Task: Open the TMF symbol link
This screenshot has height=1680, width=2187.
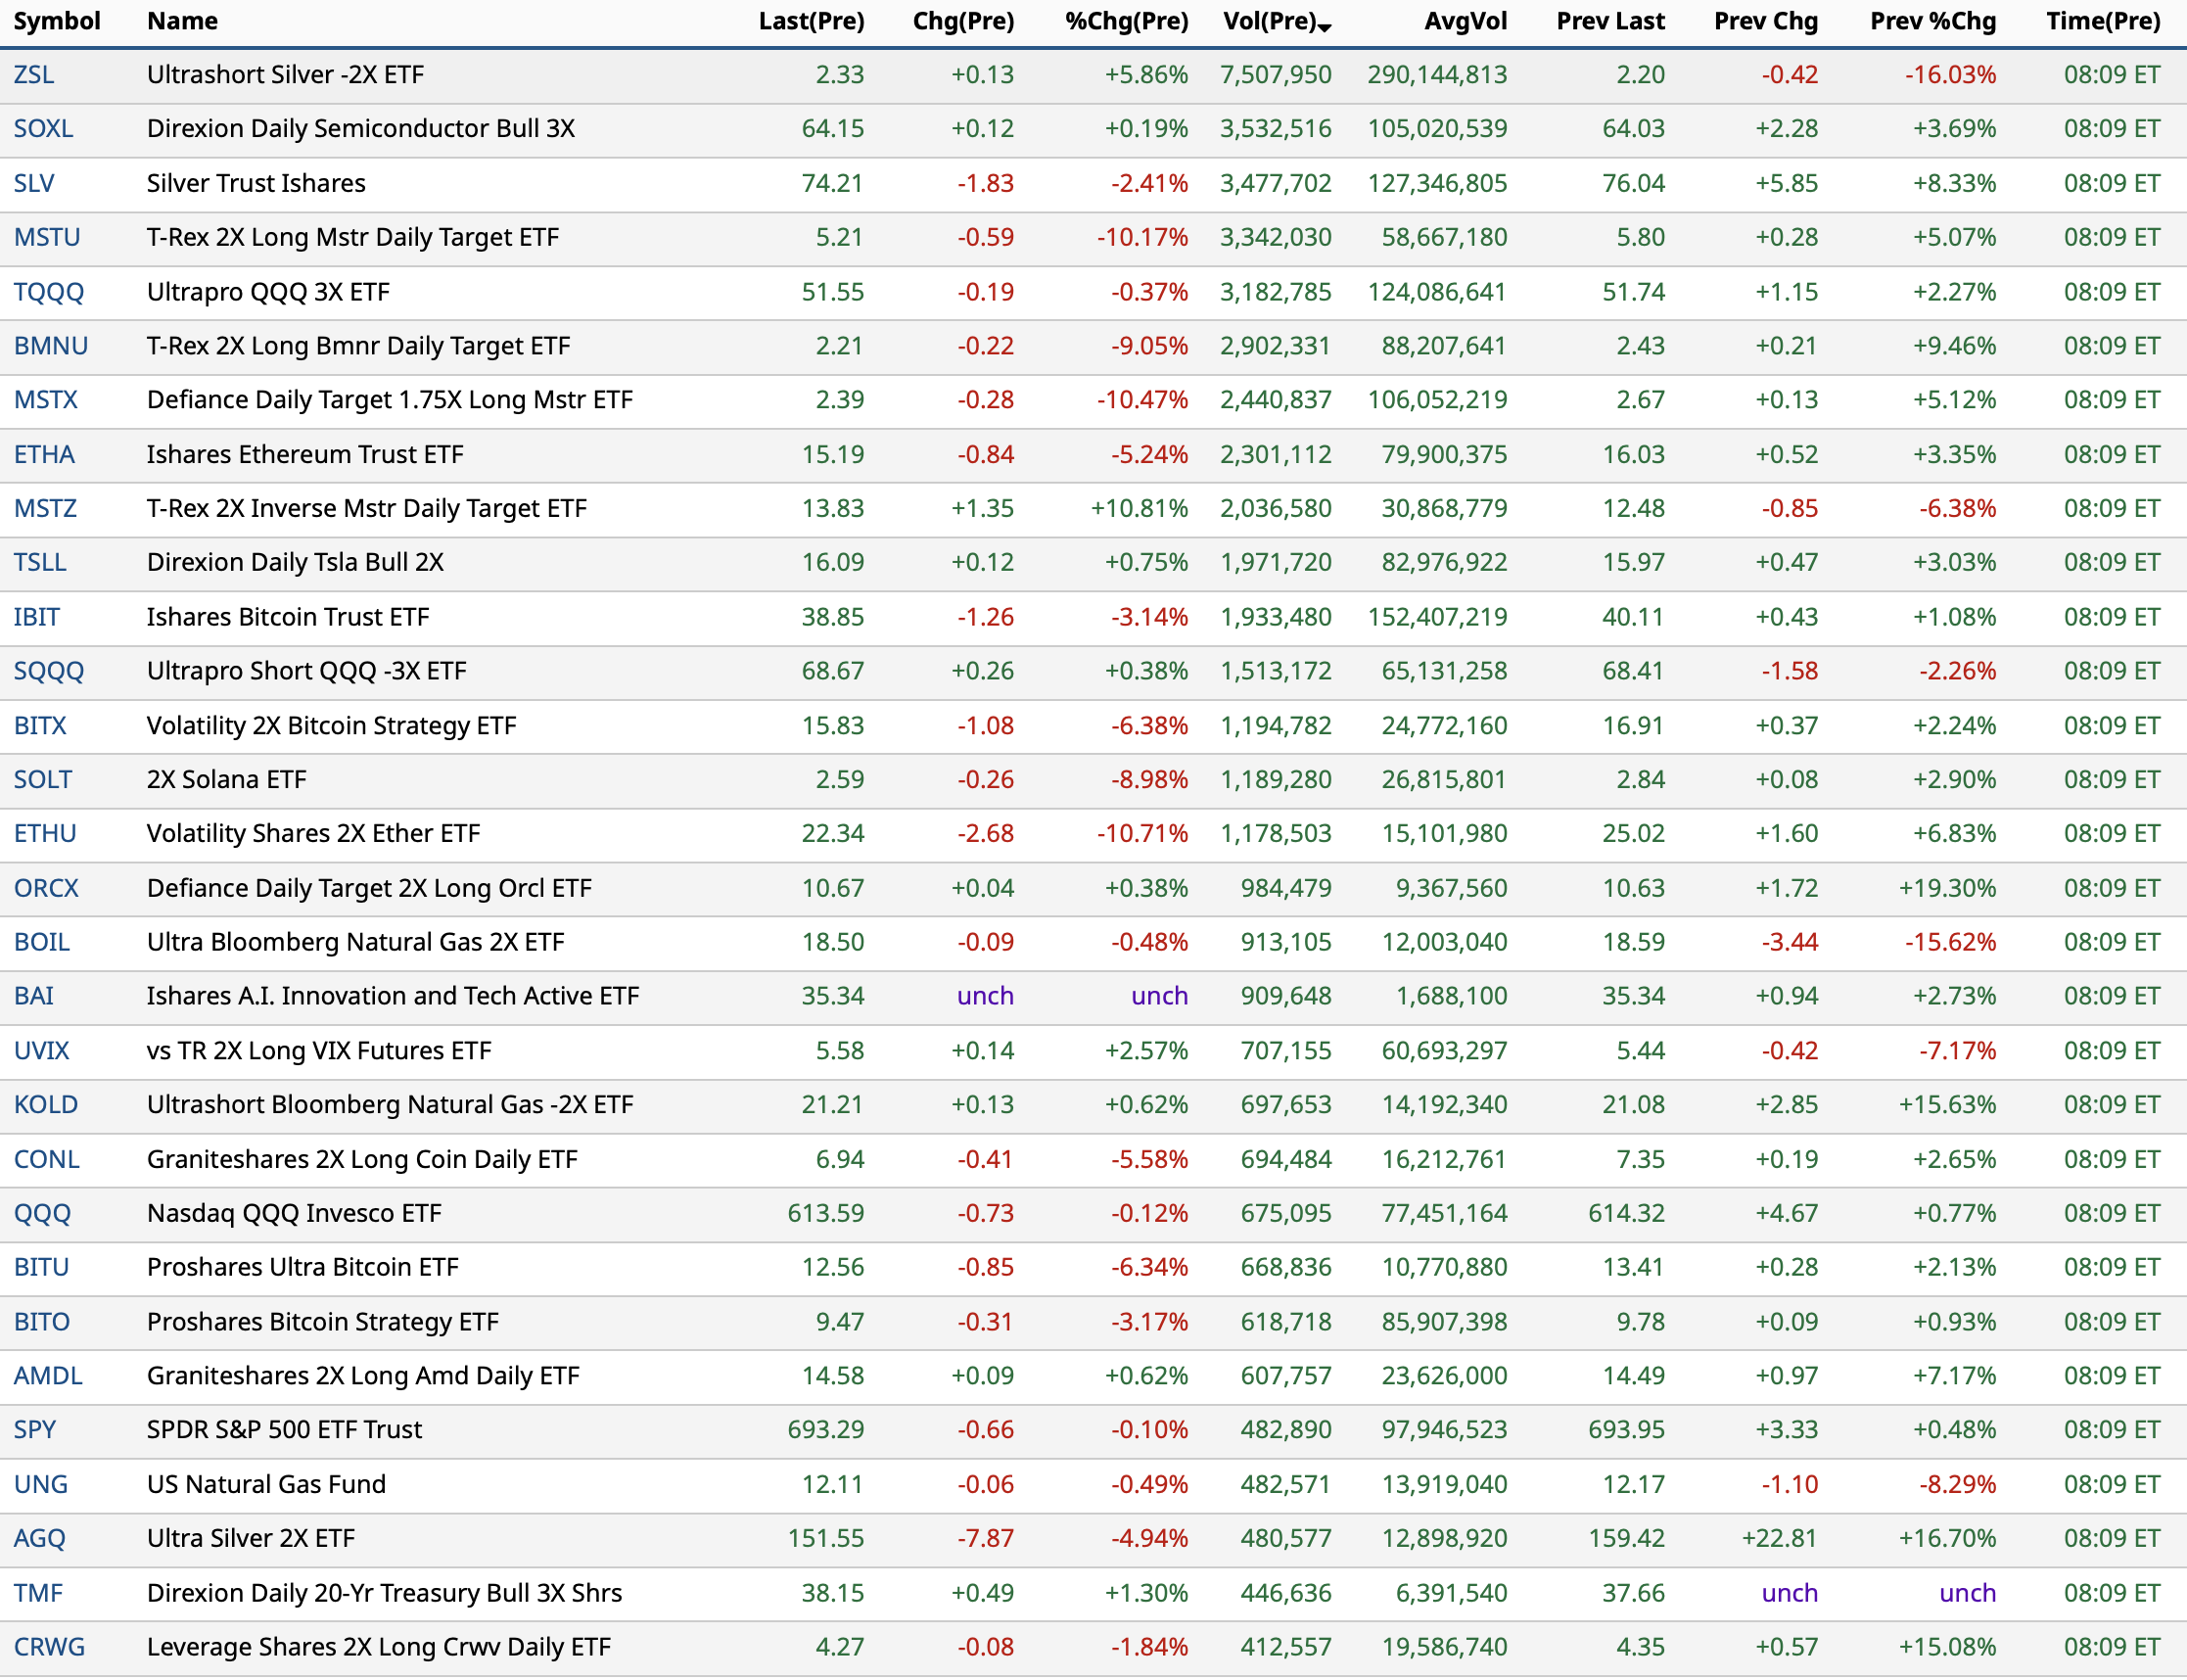Action: (x=38, y=1593)
